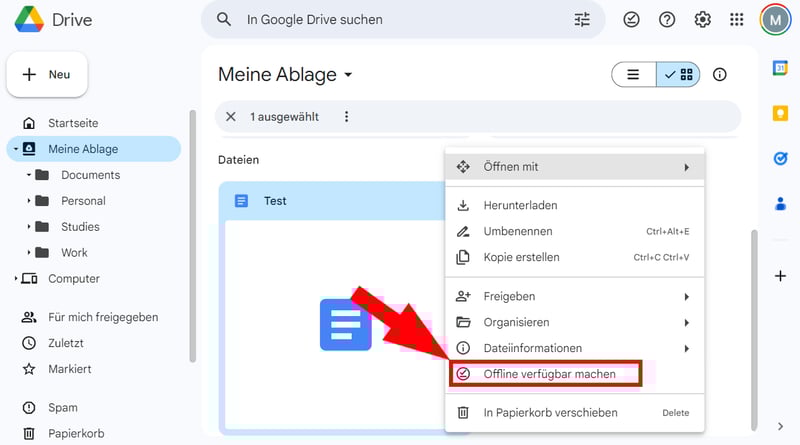Open Settings gear icon

point(702,20)
